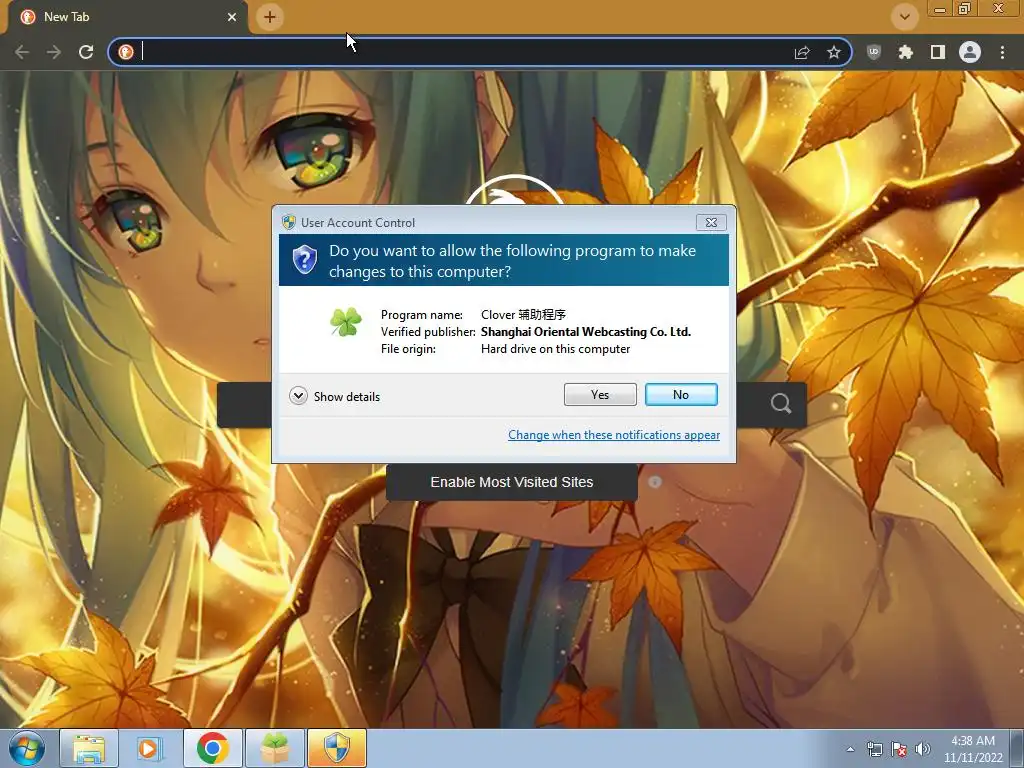Open Windows Explorer from taskbar
This screenshot has width=1024, height=768.
pyautogui.click(x=89, y=748)
